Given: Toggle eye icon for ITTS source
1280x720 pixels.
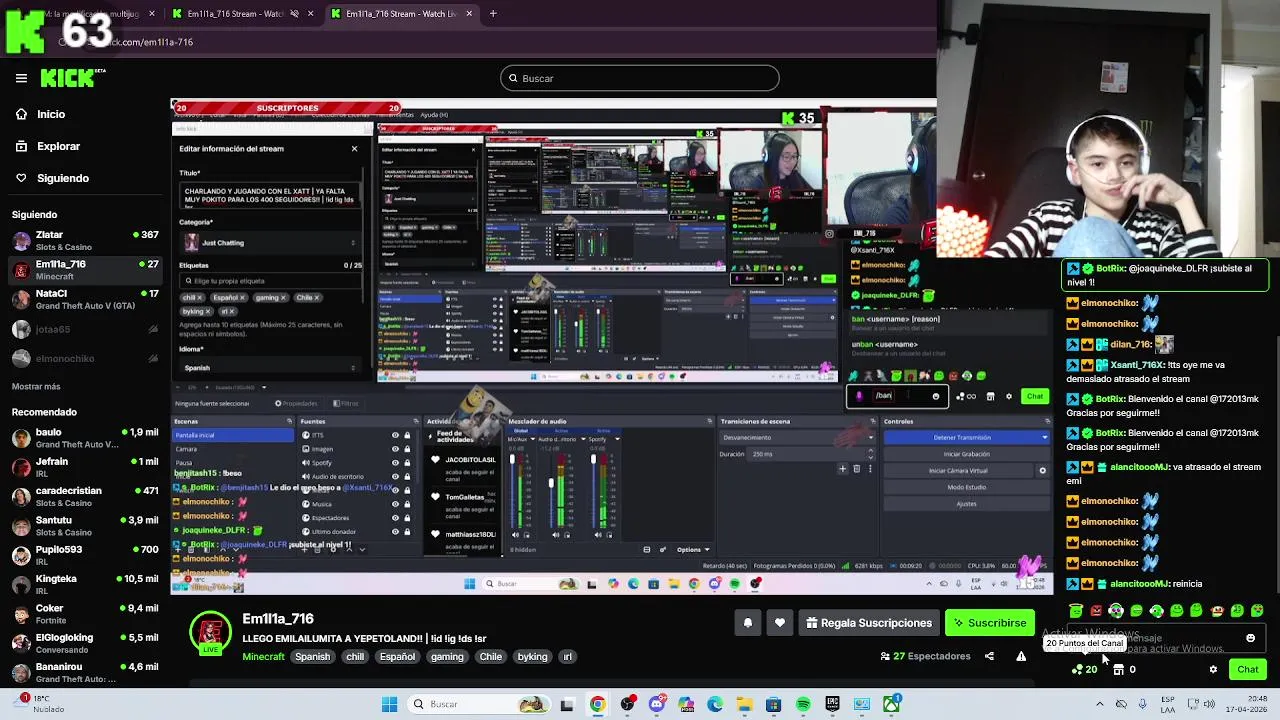Looking at the screenshot, I should point(395,435).
